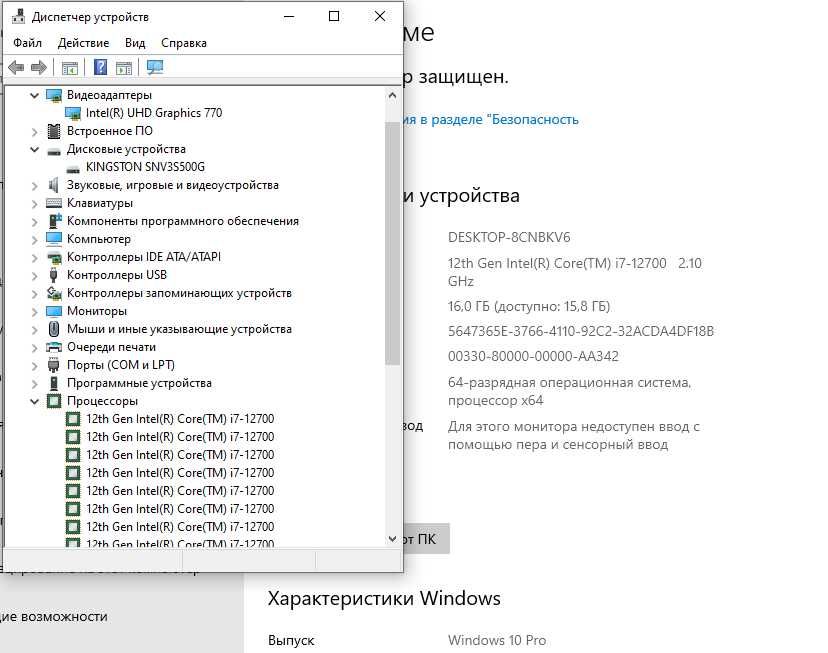Click the Properties toolbar icon in Device Manager
828x653 pixels.
click(70, 68)
